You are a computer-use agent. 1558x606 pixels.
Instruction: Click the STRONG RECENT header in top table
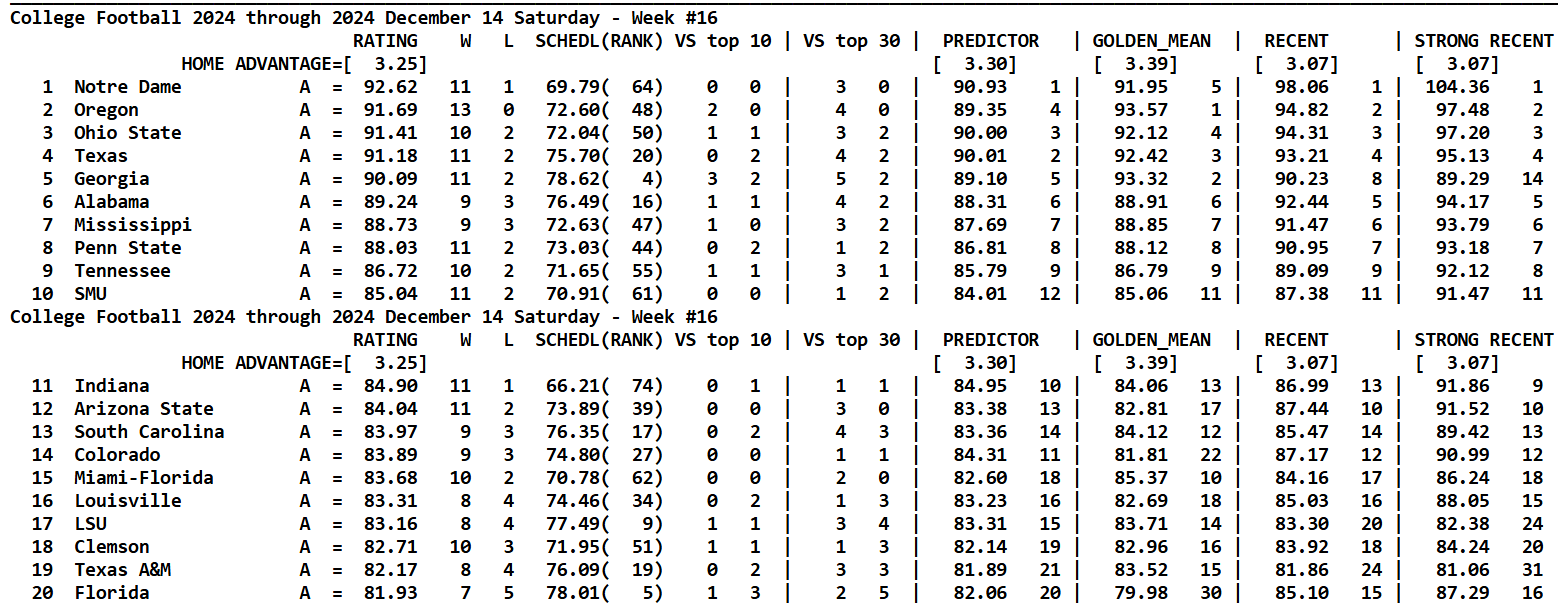tap(1484, 41)
